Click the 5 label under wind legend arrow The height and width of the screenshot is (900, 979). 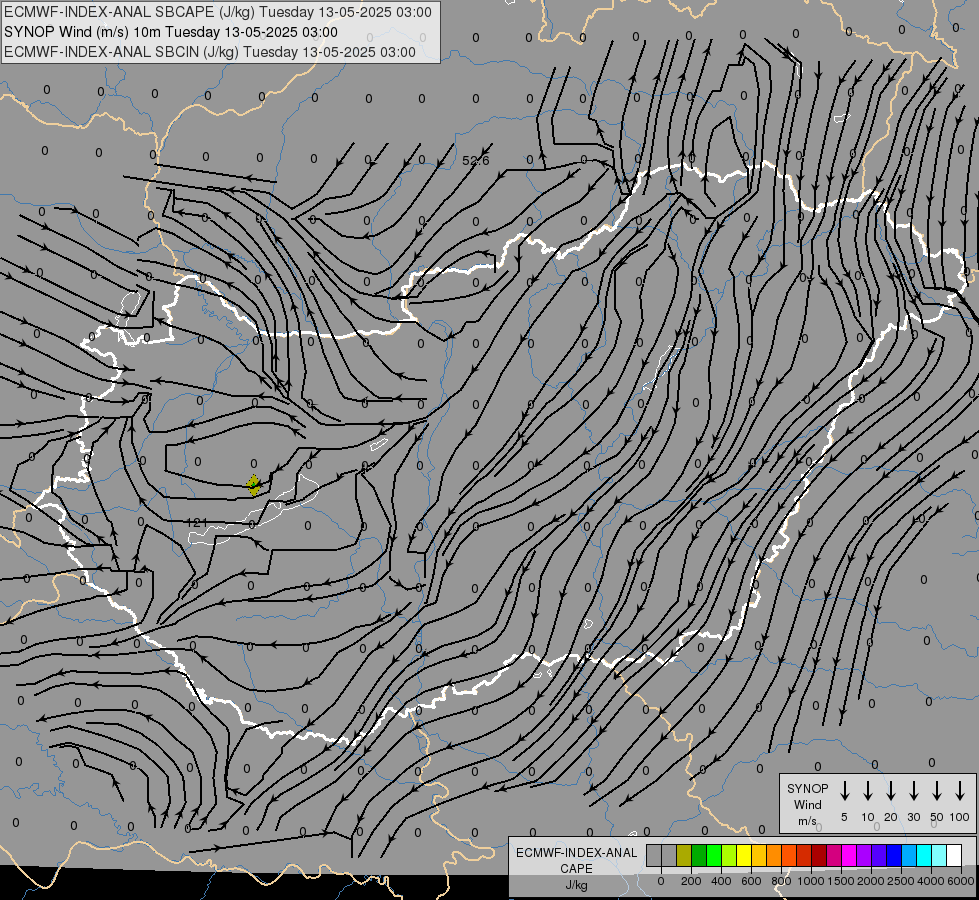[844, 817]
